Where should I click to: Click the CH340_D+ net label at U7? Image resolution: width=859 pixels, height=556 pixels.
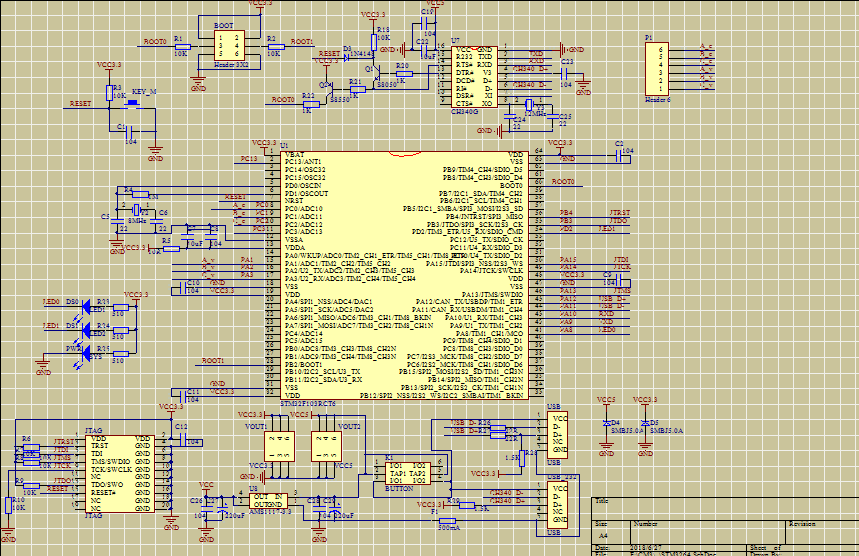coord(531,69)
